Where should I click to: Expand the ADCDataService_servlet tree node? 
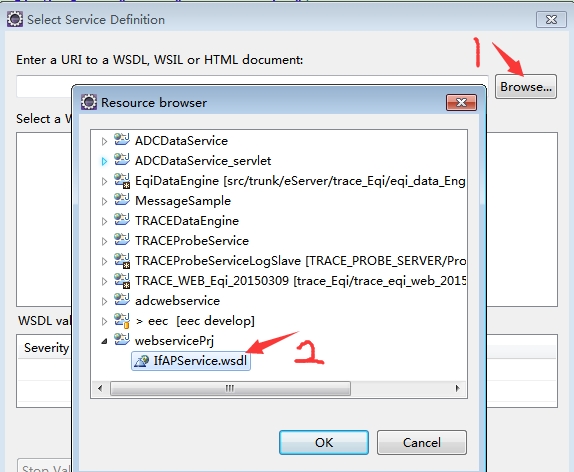[104, 161]
